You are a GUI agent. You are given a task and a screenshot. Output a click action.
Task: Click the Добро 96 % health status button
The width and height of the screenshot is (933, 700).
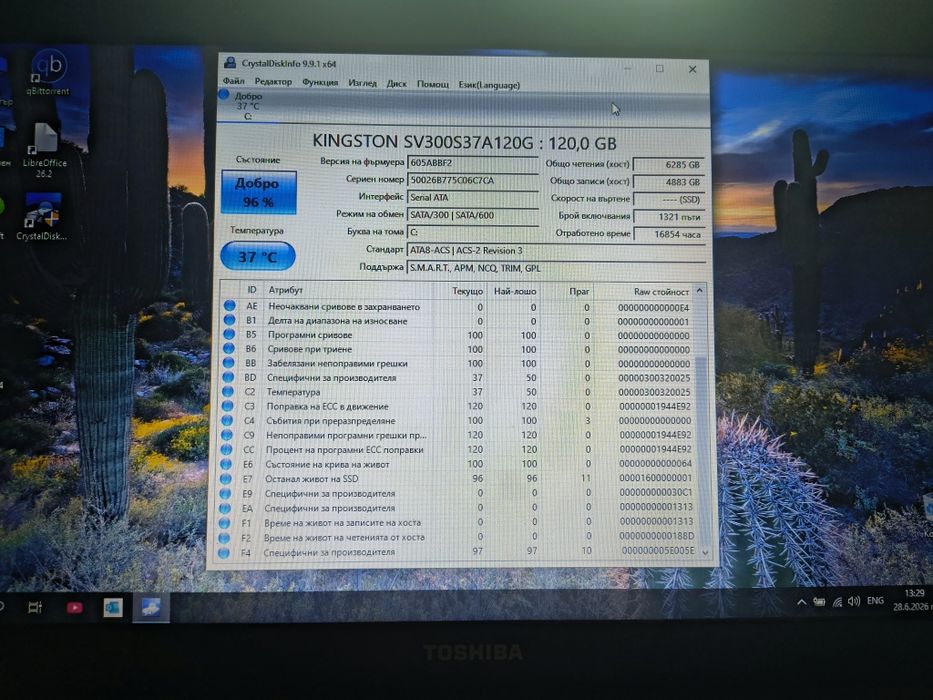[x=259, y=192]
